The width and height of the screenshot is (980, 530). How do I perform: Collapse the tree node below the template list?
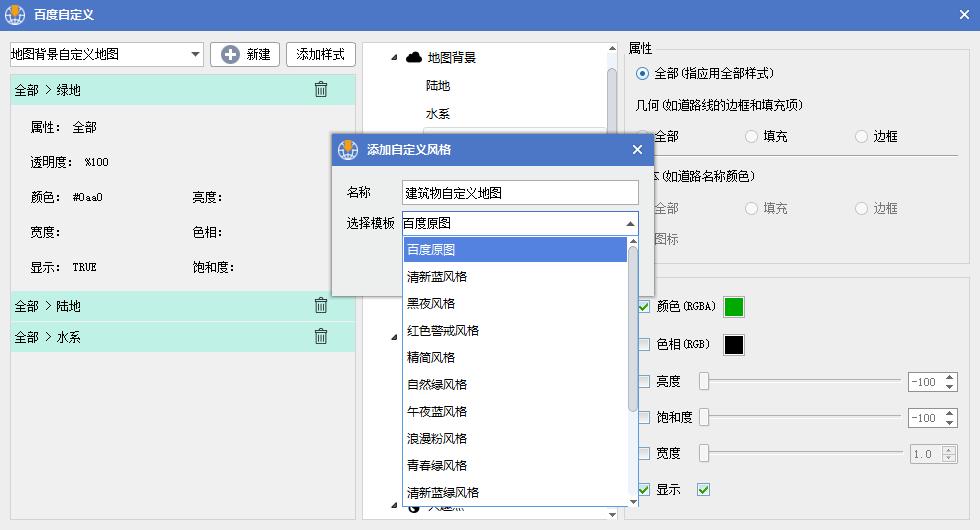394,505
